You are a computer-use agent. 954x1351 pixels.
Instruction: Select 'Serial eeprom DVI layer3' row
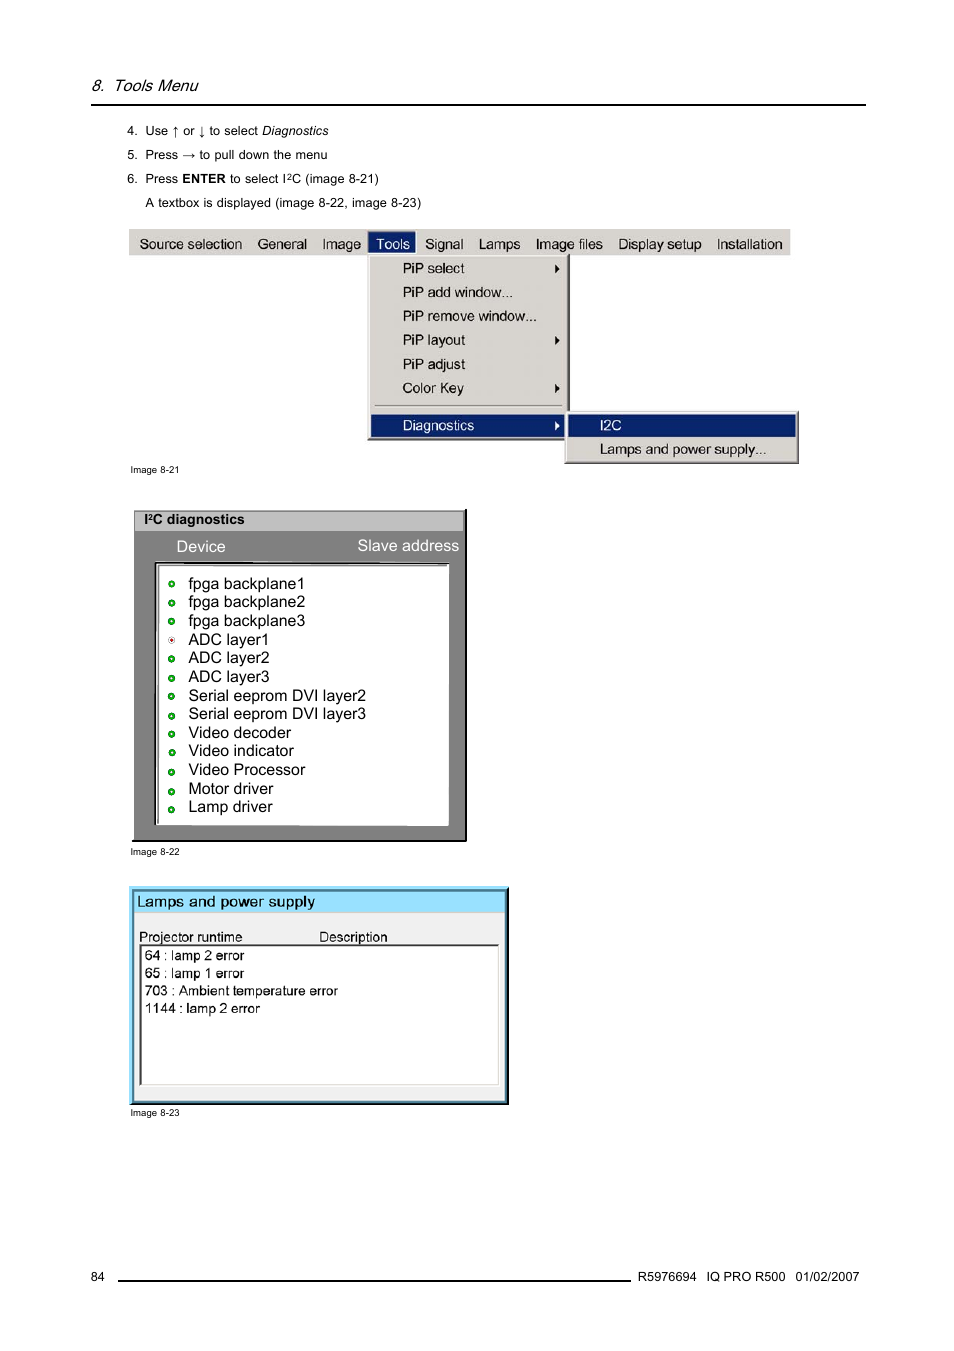[x=277, y=714]
